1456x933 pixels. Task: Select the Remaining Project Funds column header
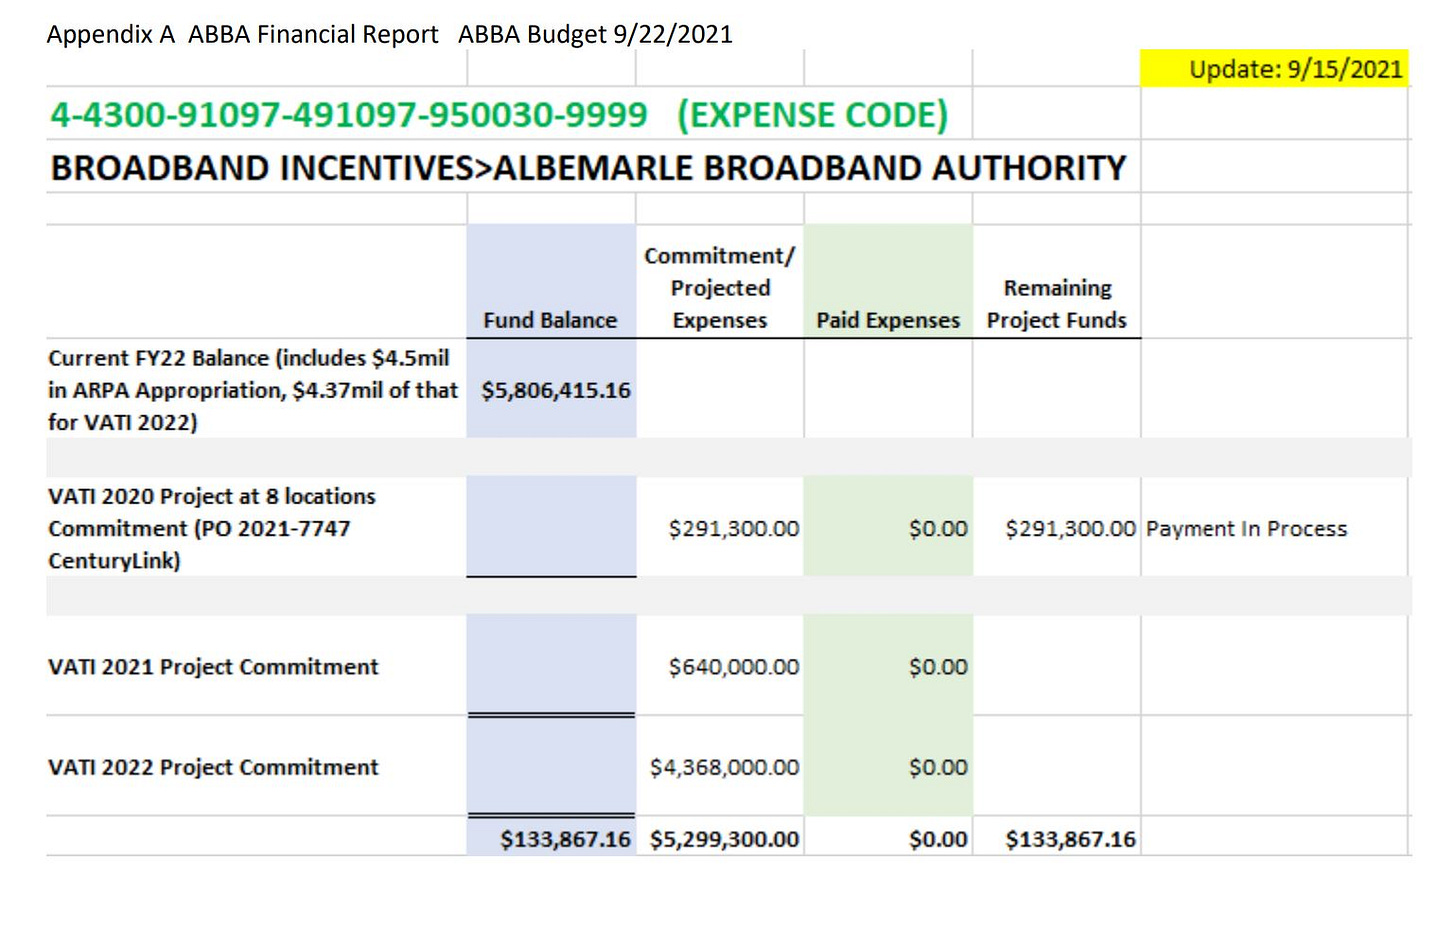1056,304
